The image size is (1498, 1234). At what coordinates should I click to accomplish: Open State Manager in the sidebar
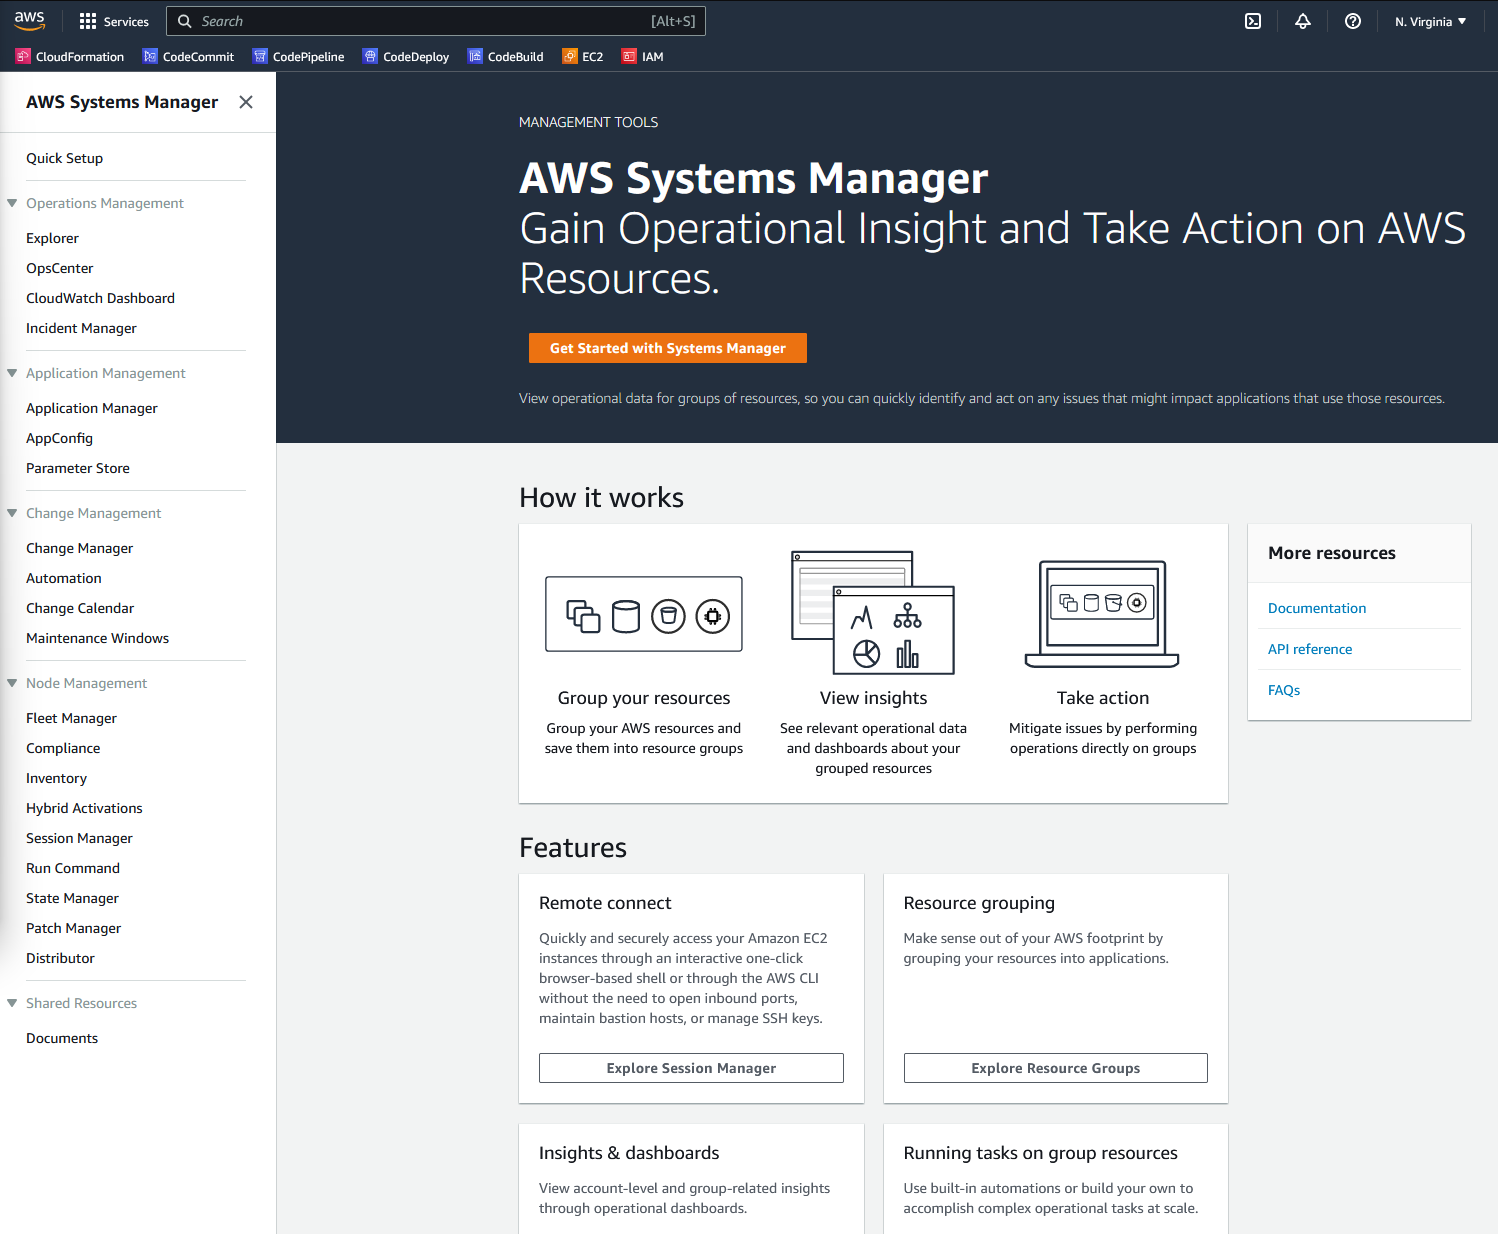(x=72, y=898)
